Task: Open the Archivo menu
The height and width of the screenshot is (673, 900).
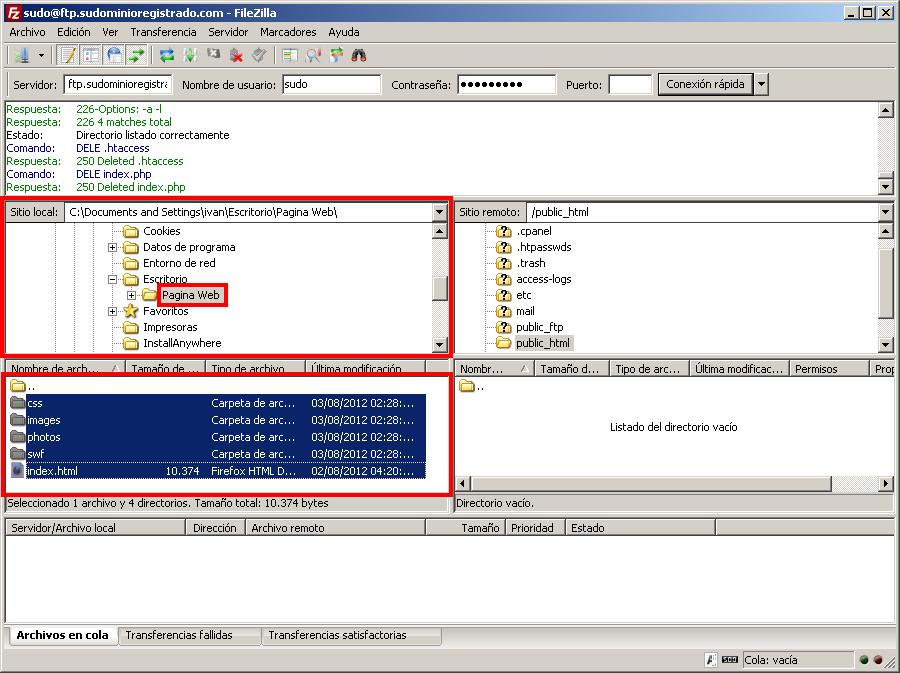Action: [27, 32]
